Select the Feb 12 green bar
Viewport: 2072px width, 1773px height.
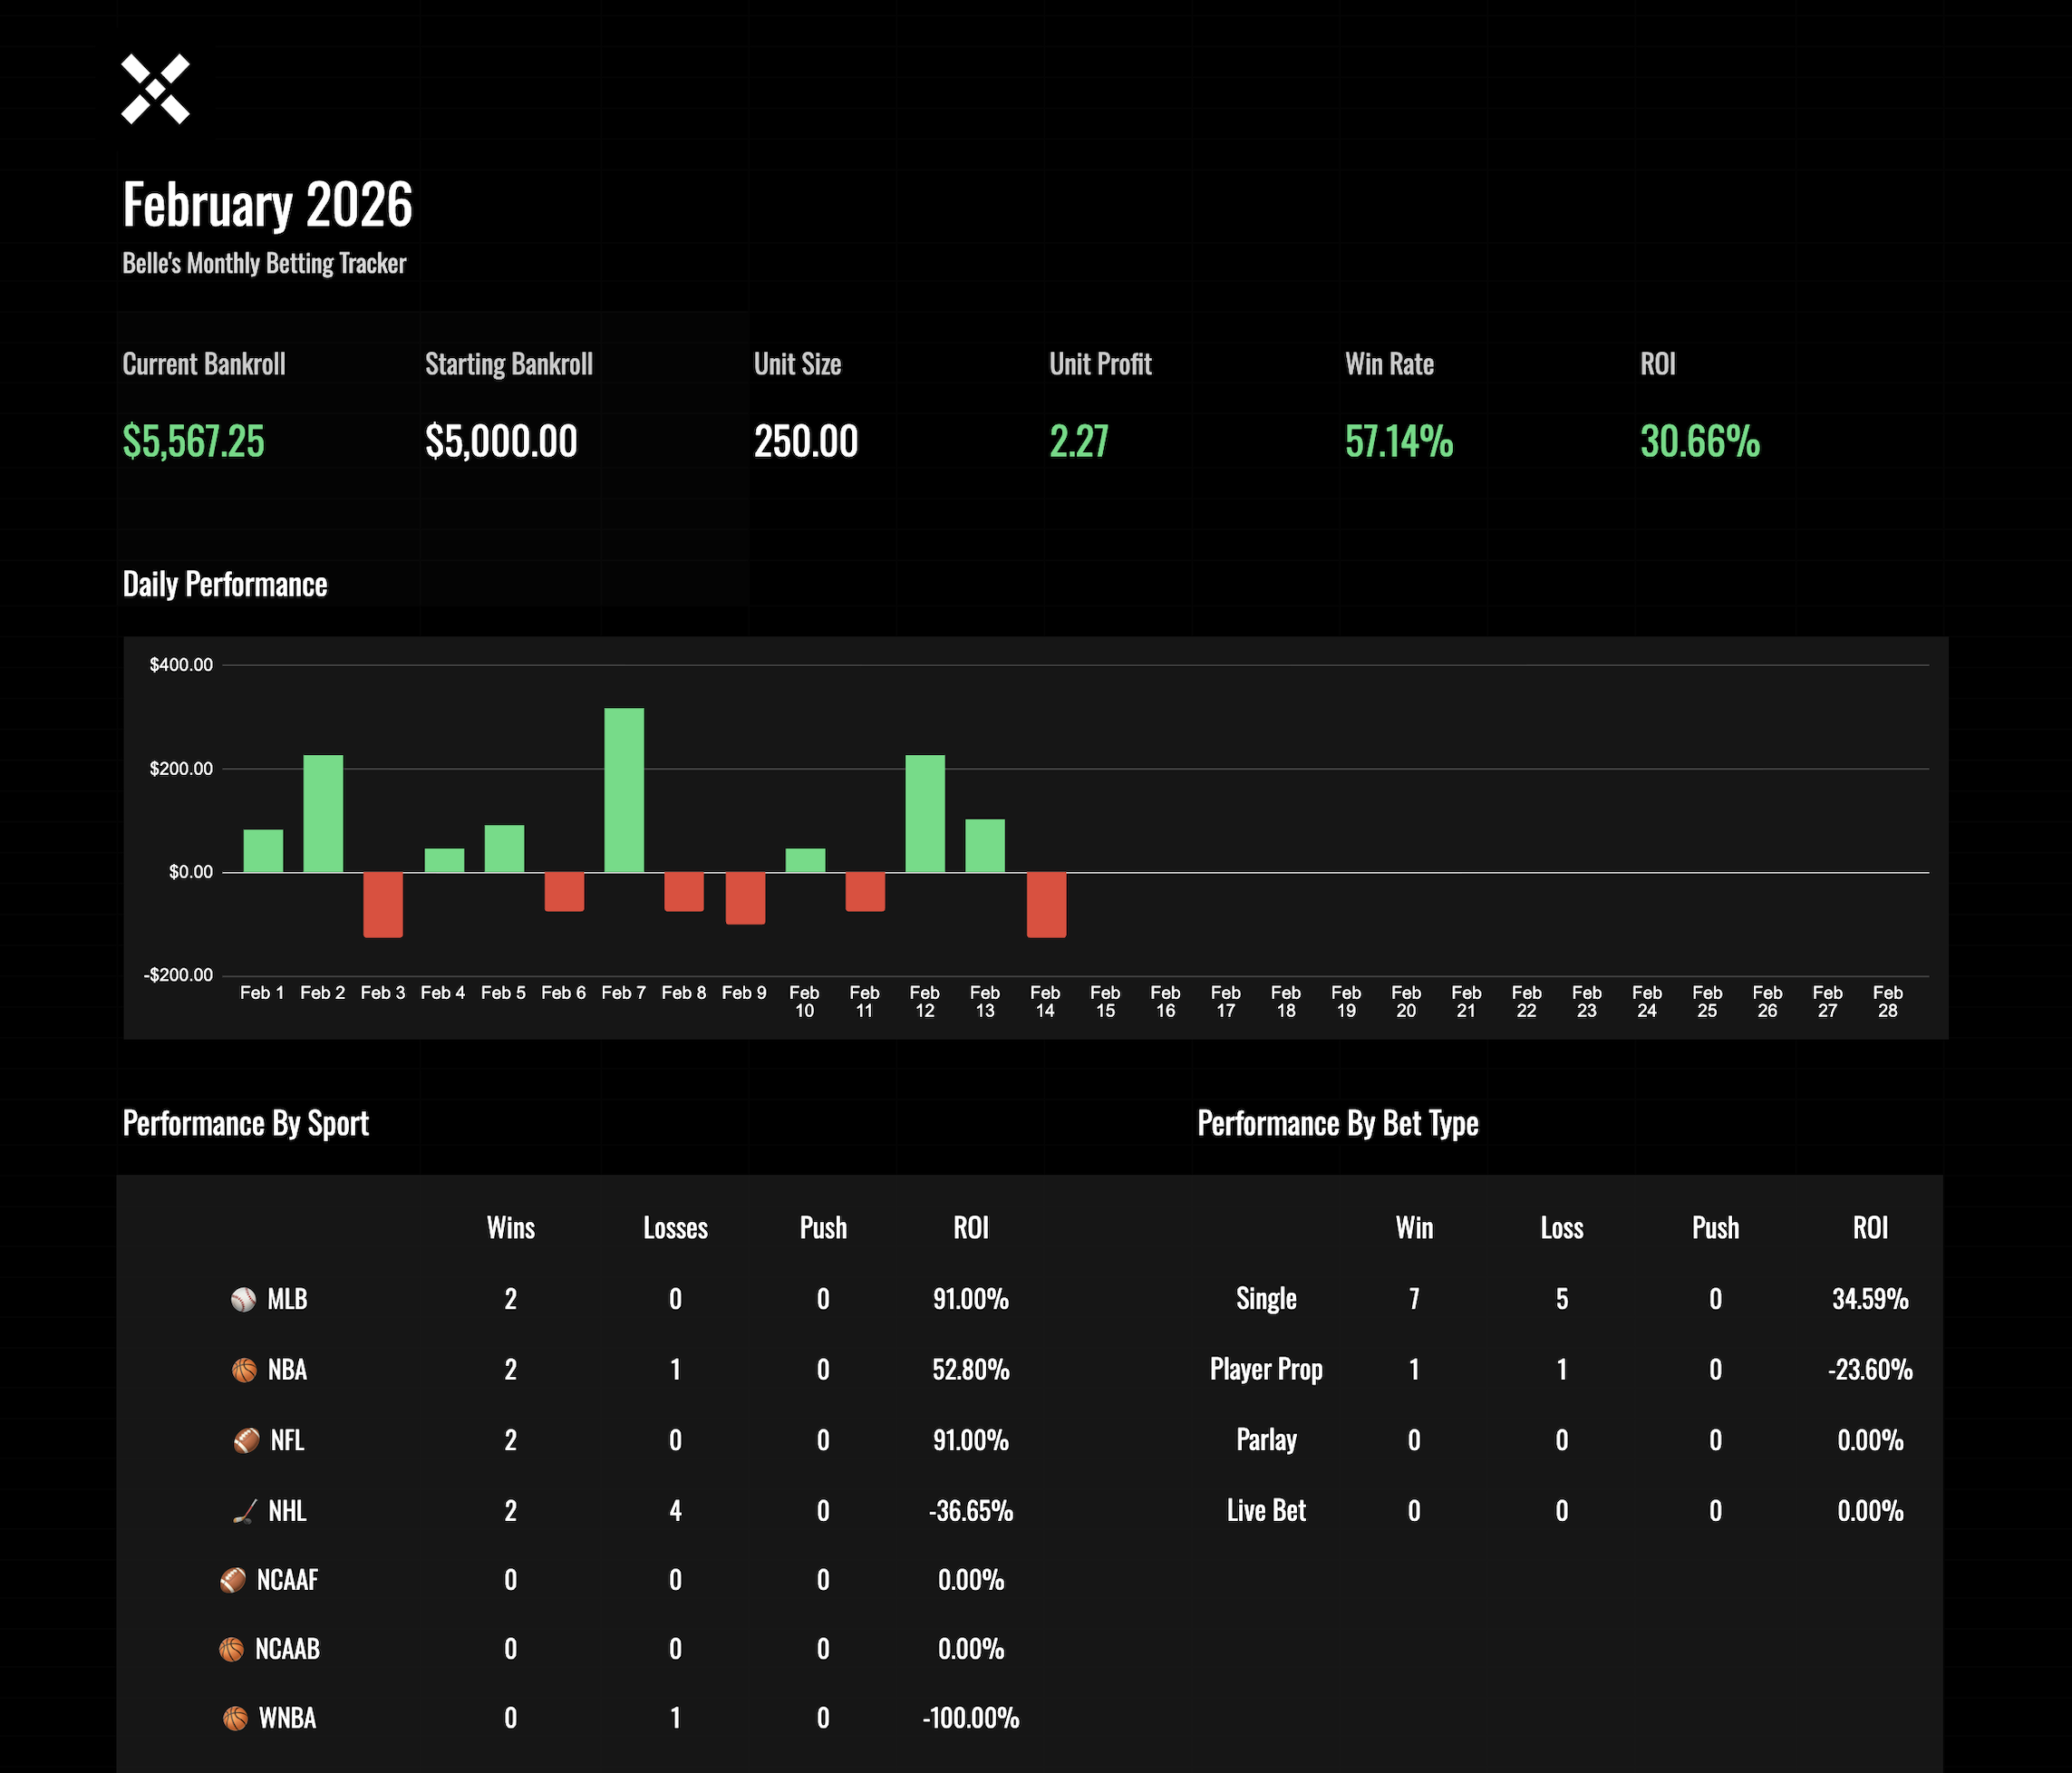click(925, 813)
